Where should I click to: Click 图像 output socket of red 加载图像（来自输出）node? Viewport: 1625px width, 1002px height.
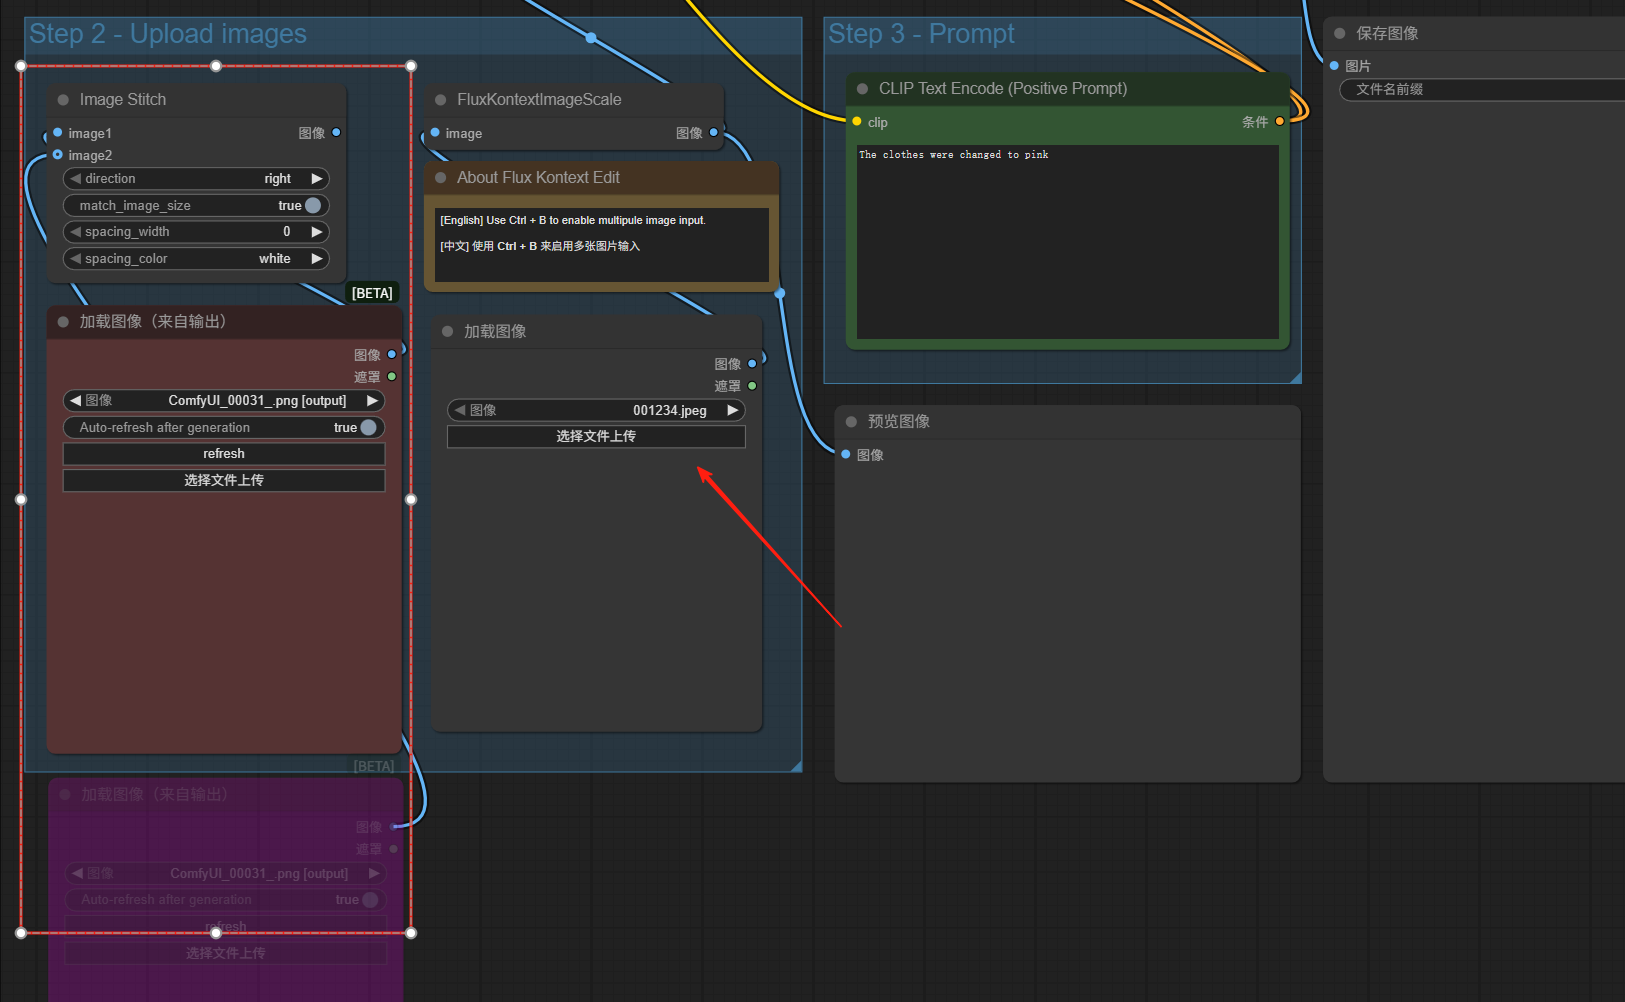coord(392,354)
